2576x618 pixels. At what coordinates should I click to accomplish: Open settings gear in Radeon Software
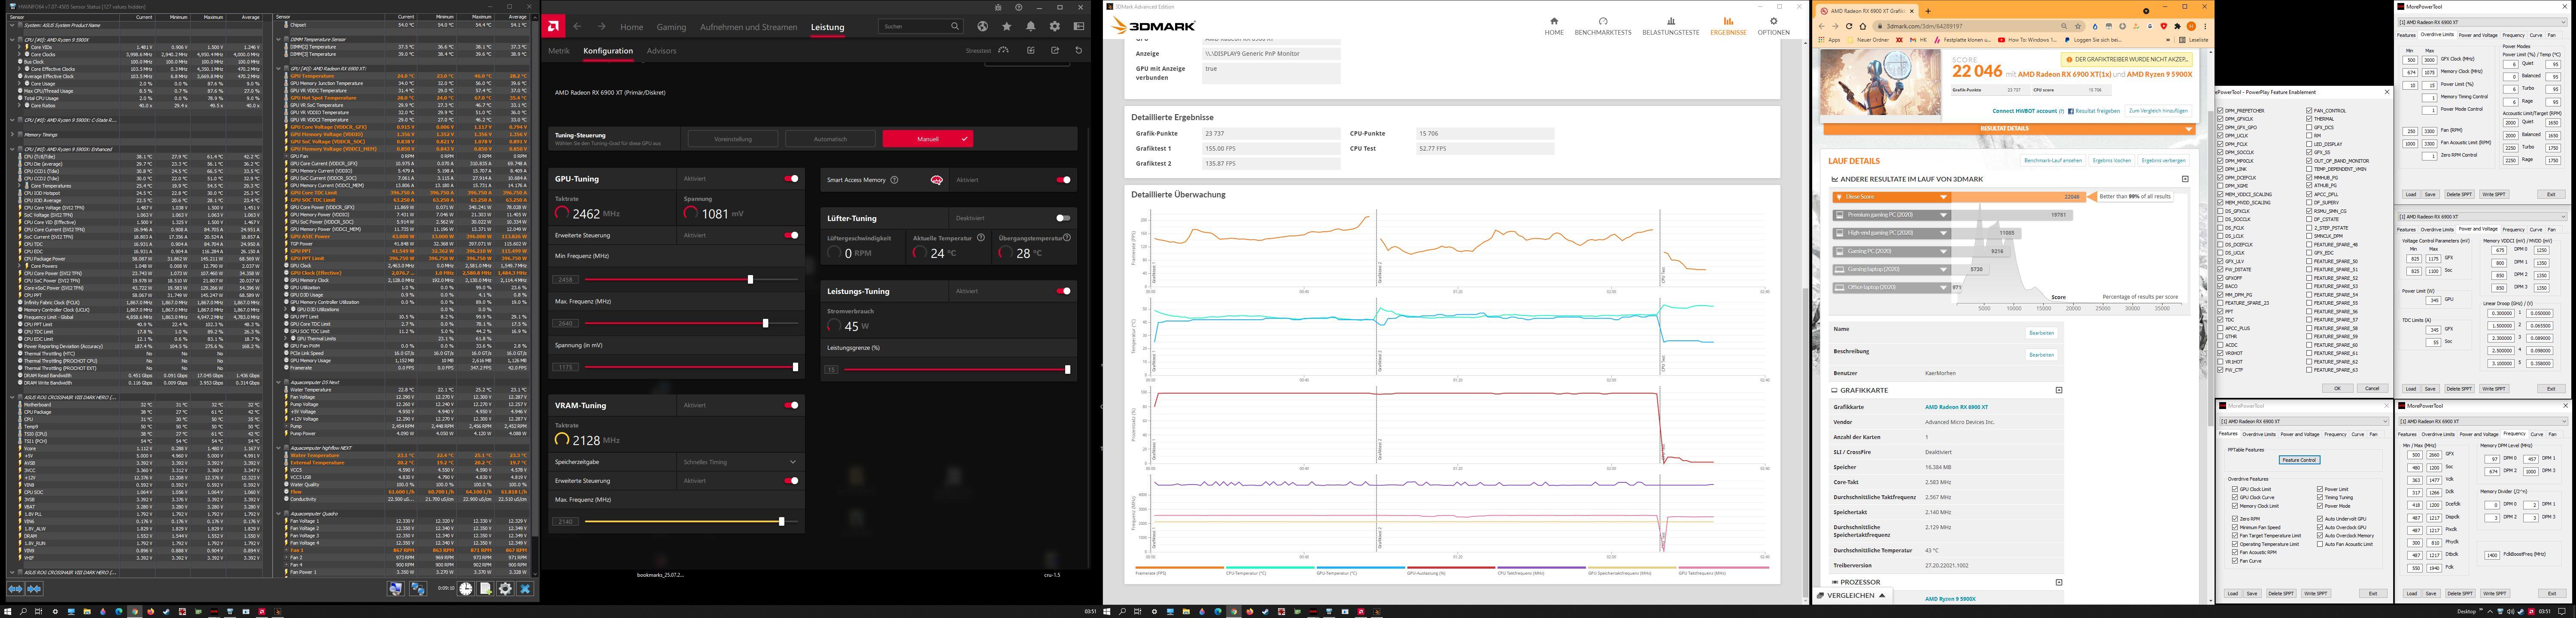pyautogui.click(x=1055, y=26)
